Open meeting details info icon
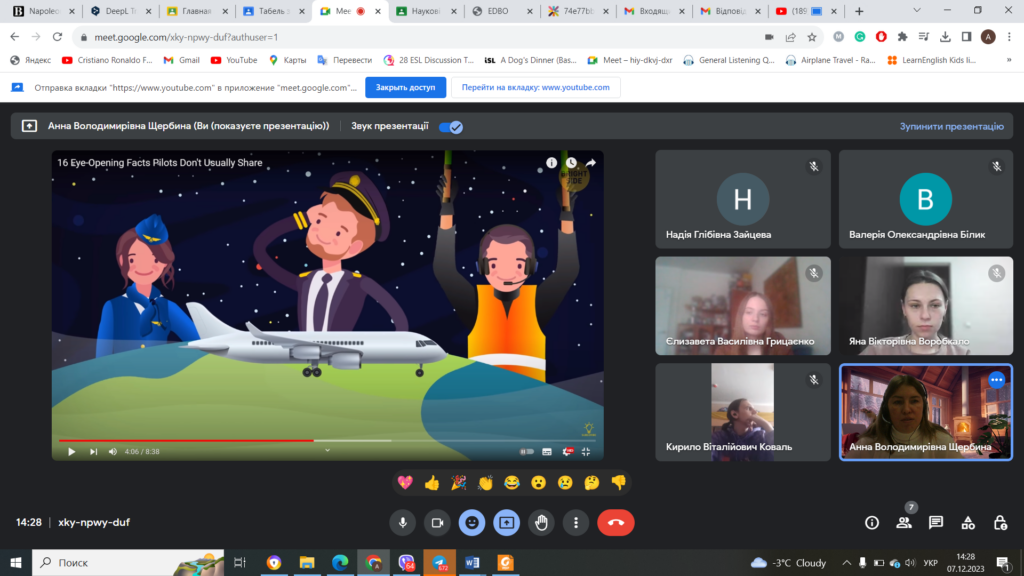The width and height of the screenshot is (1024, 576). tap(872, 522)
